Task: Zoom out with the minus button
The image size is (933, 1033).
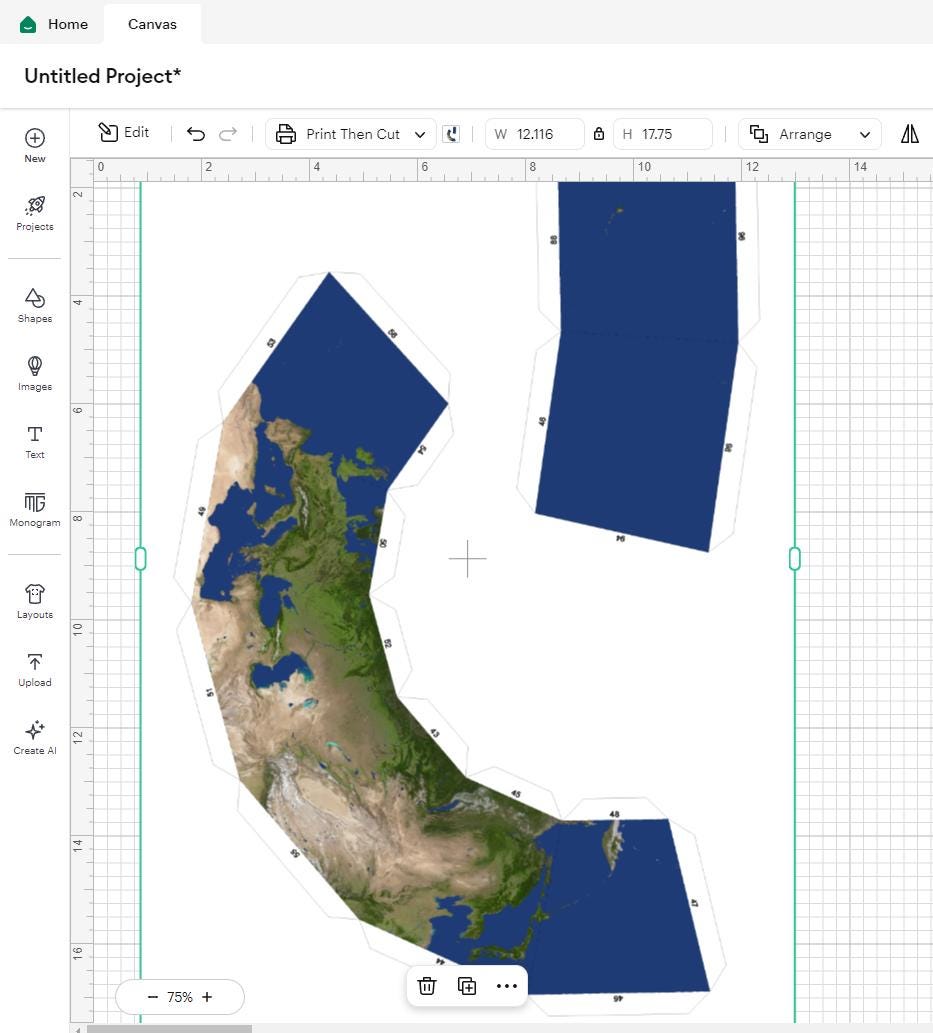Action: click(153, 997)
